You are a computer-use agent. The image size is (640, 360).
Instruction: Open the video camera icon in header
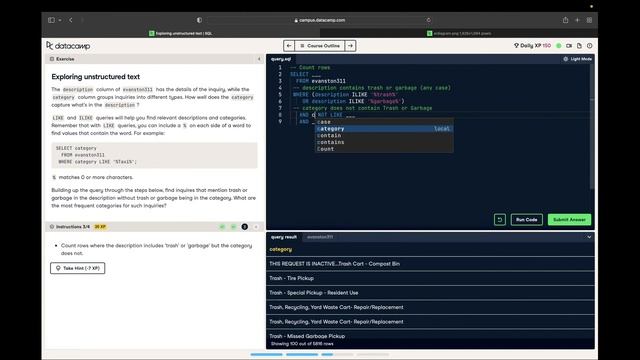569,46
